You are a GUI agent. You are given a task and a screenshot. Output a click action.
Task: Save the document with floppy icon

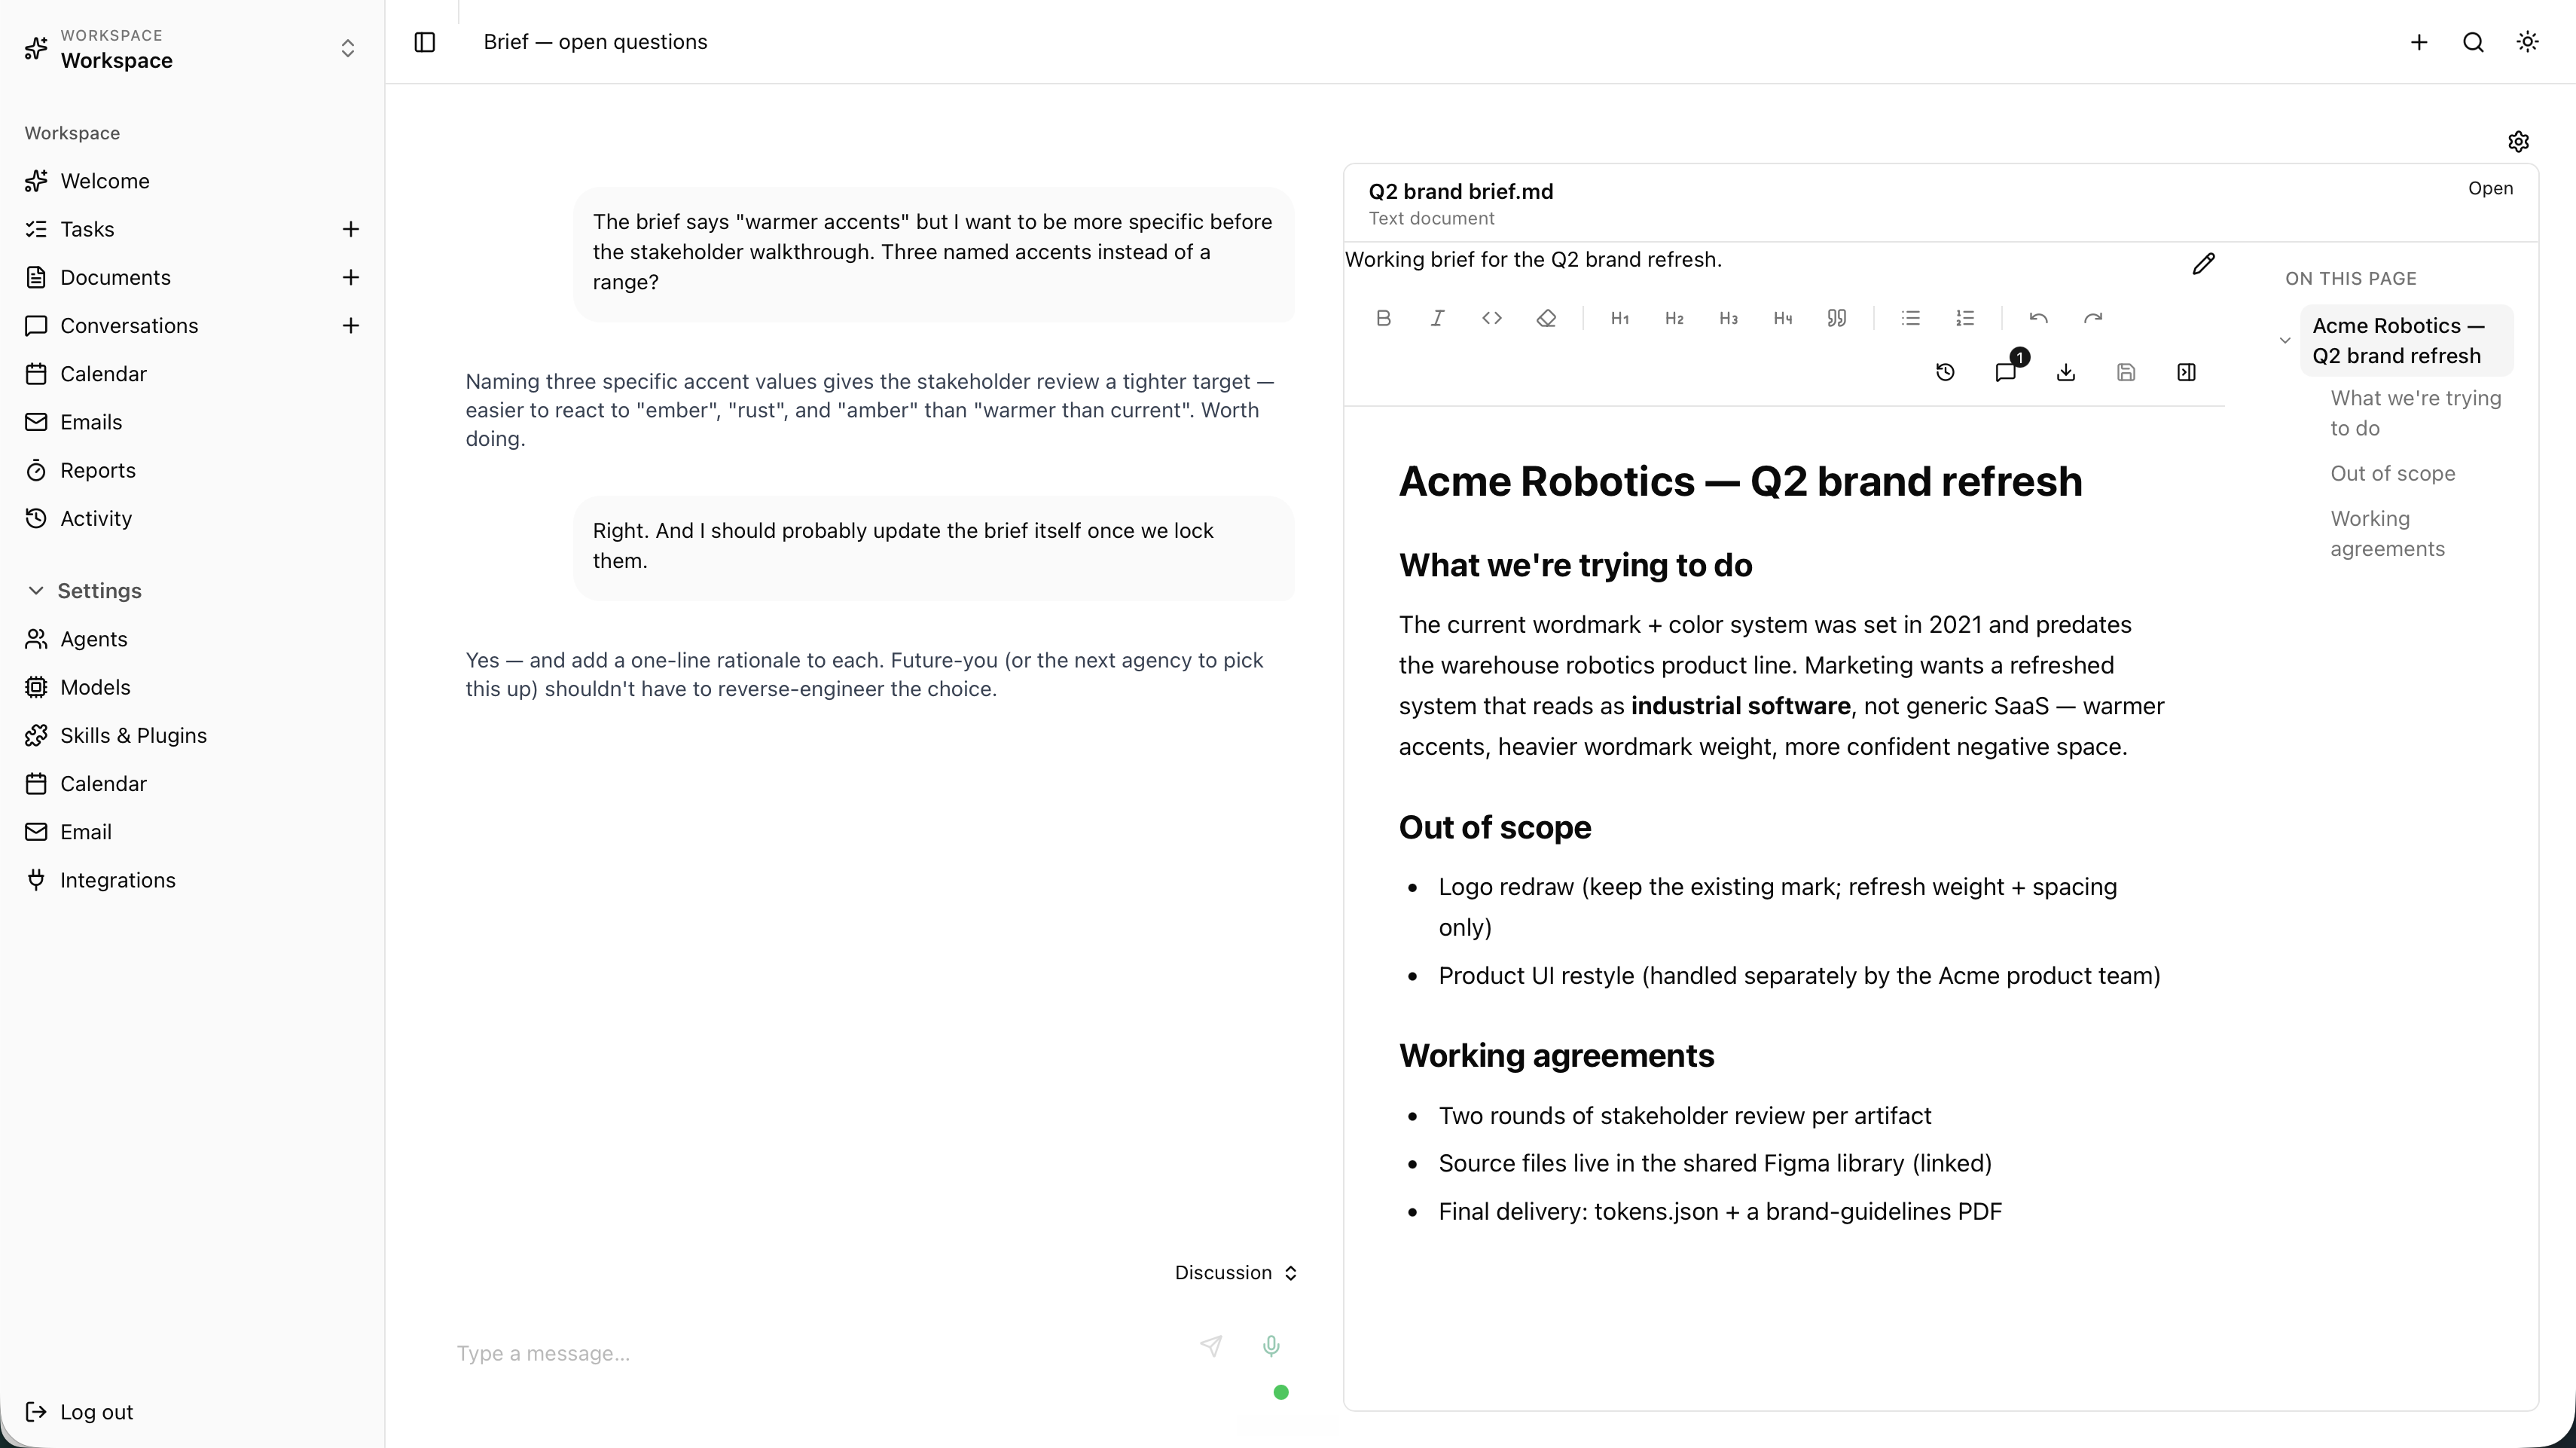[x=2126, y=372]
